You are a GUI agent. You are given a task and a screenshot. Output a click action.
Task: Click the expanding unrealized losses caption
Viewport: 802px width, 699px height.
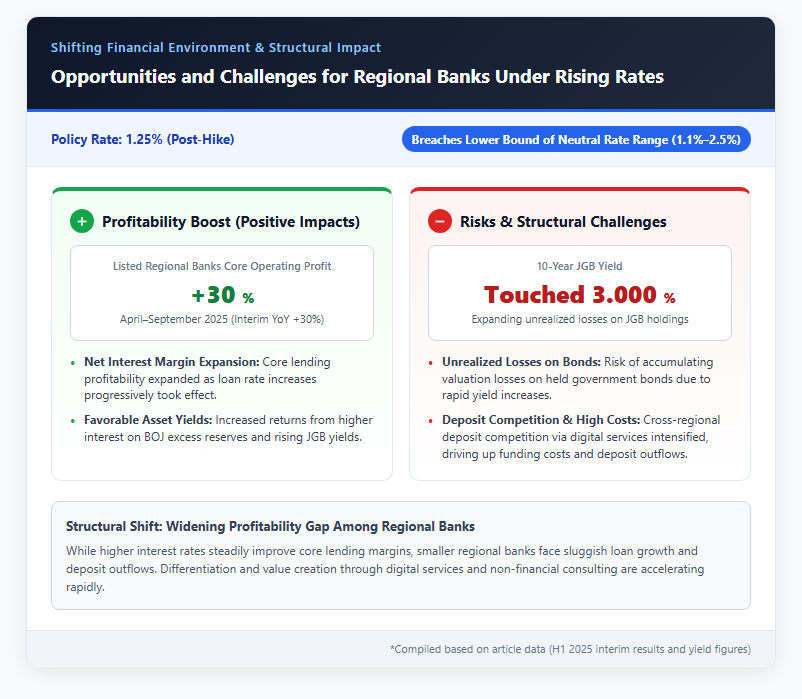coord(580,319)
